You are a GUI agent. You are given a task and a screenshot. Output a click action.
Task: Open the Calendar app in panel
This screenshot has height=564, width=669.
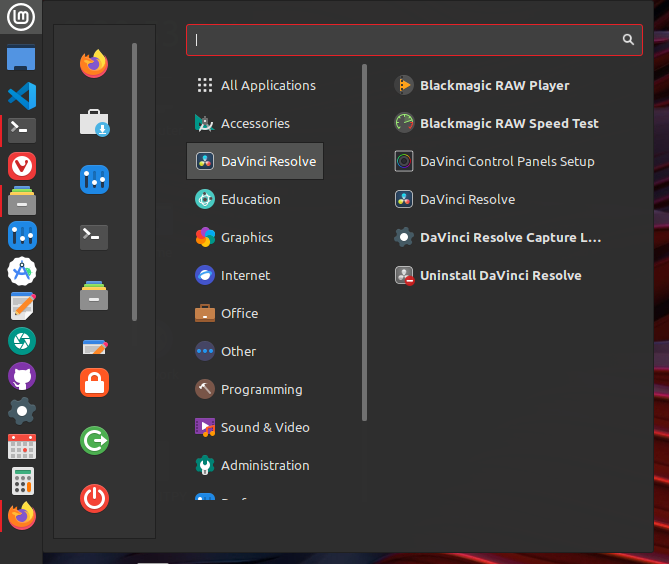pos(22,446)
